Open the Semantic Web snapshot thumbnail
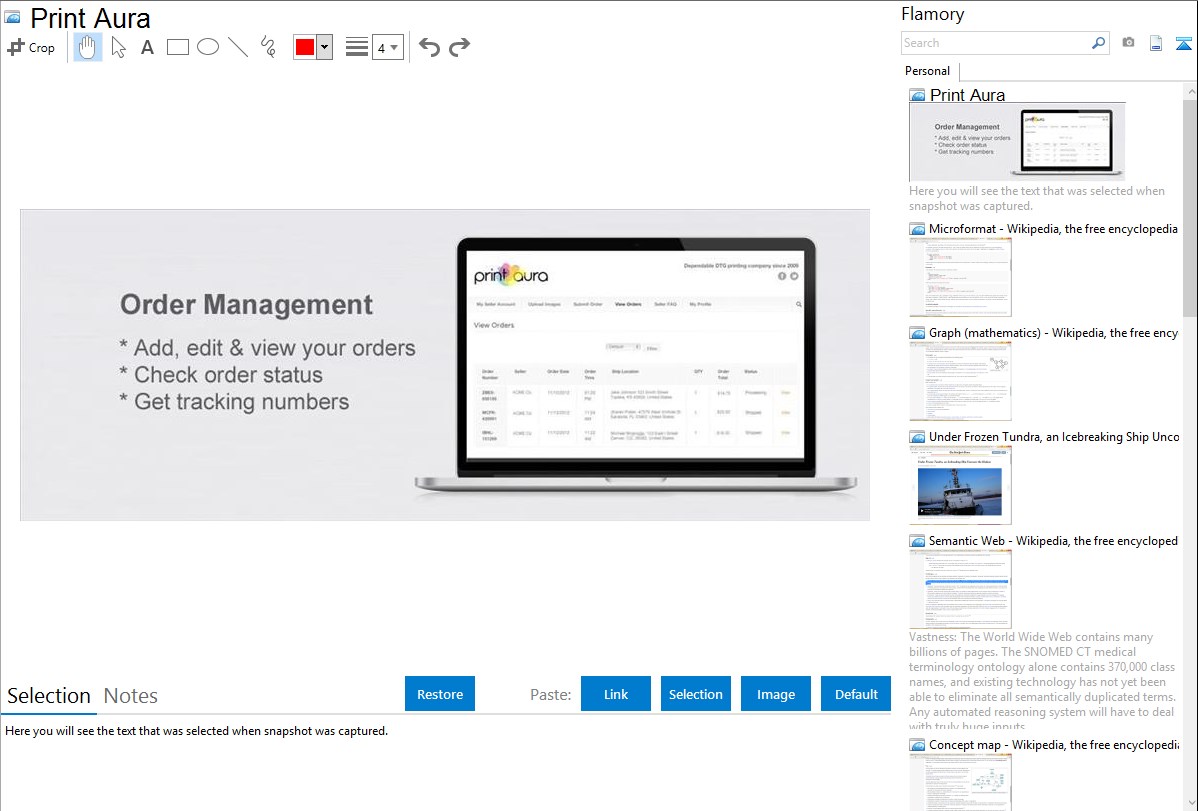 960,589
